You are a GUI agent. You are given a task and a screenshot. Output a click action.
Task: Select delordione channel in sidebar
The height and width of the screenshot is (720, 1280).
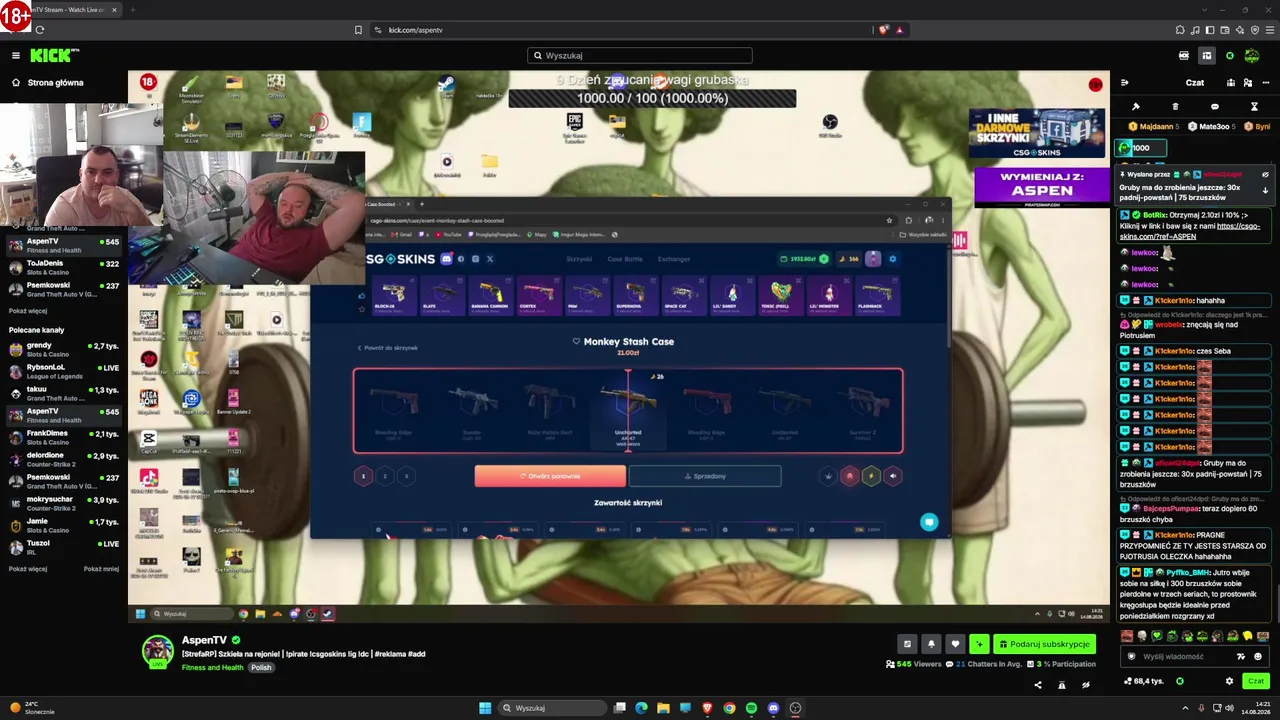click(x=64, y=459)
